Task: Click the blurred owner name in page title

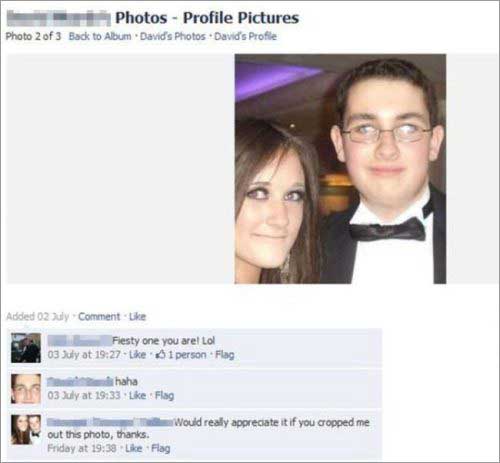Action: (x=59, y=18)
